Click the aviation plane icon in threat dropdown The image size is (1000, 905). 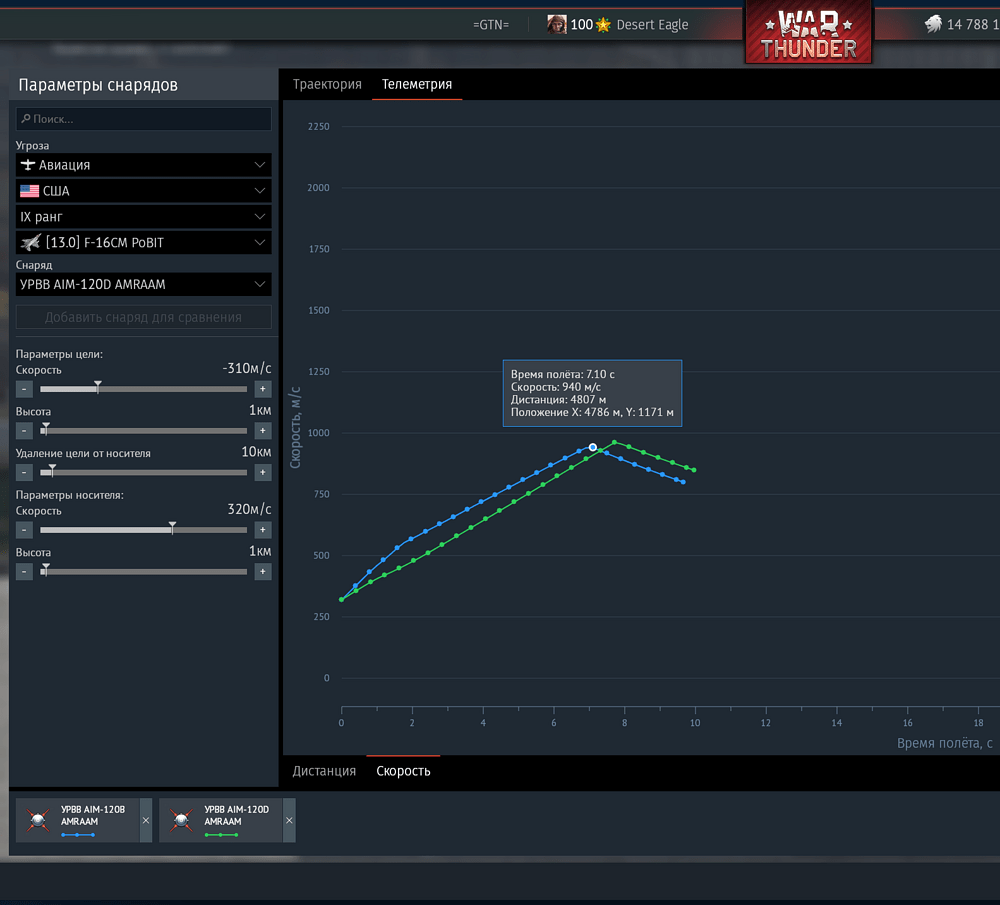pos(27,165)
